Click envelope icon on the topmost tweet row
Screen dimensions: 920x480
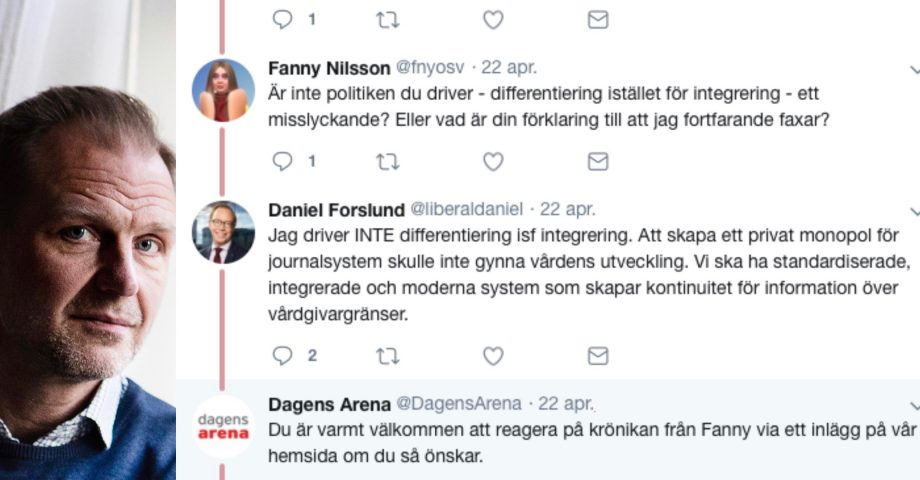(x=597, y=19)
